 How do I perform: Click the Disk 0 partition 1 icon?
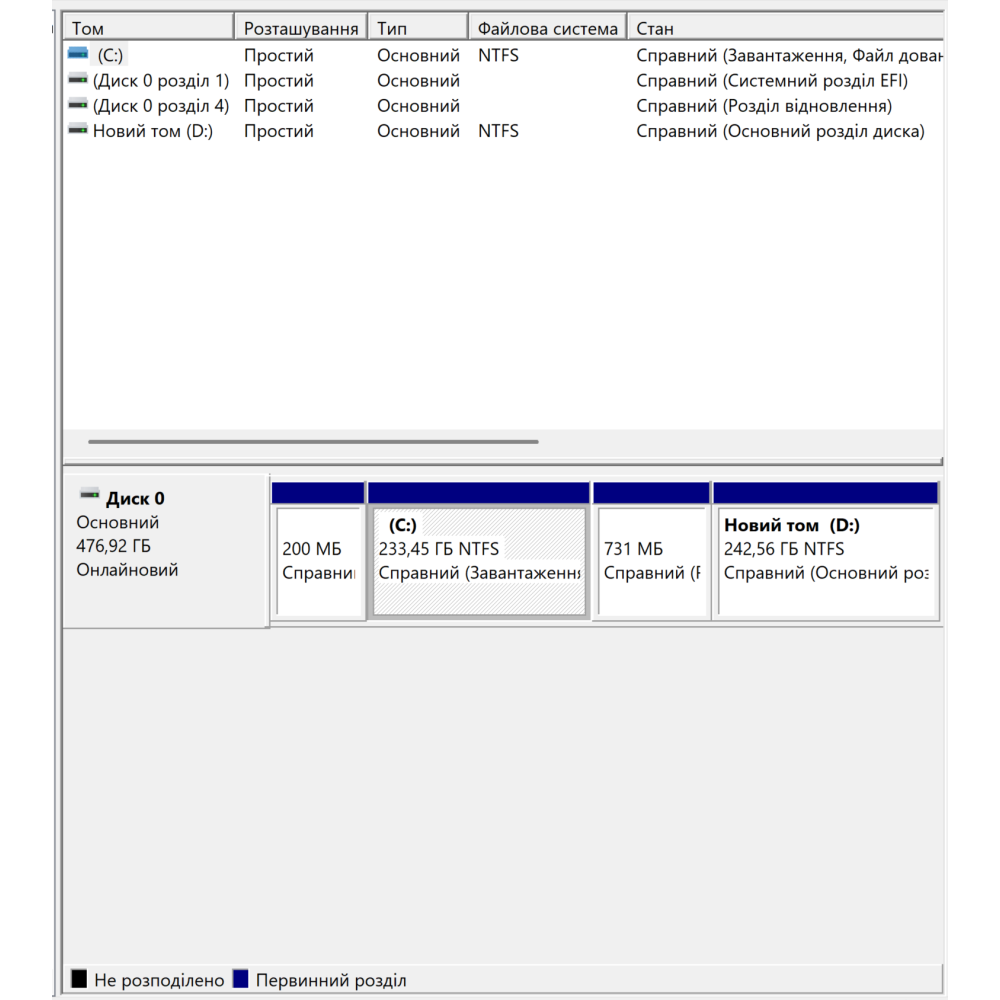click(x=77, y=80)
